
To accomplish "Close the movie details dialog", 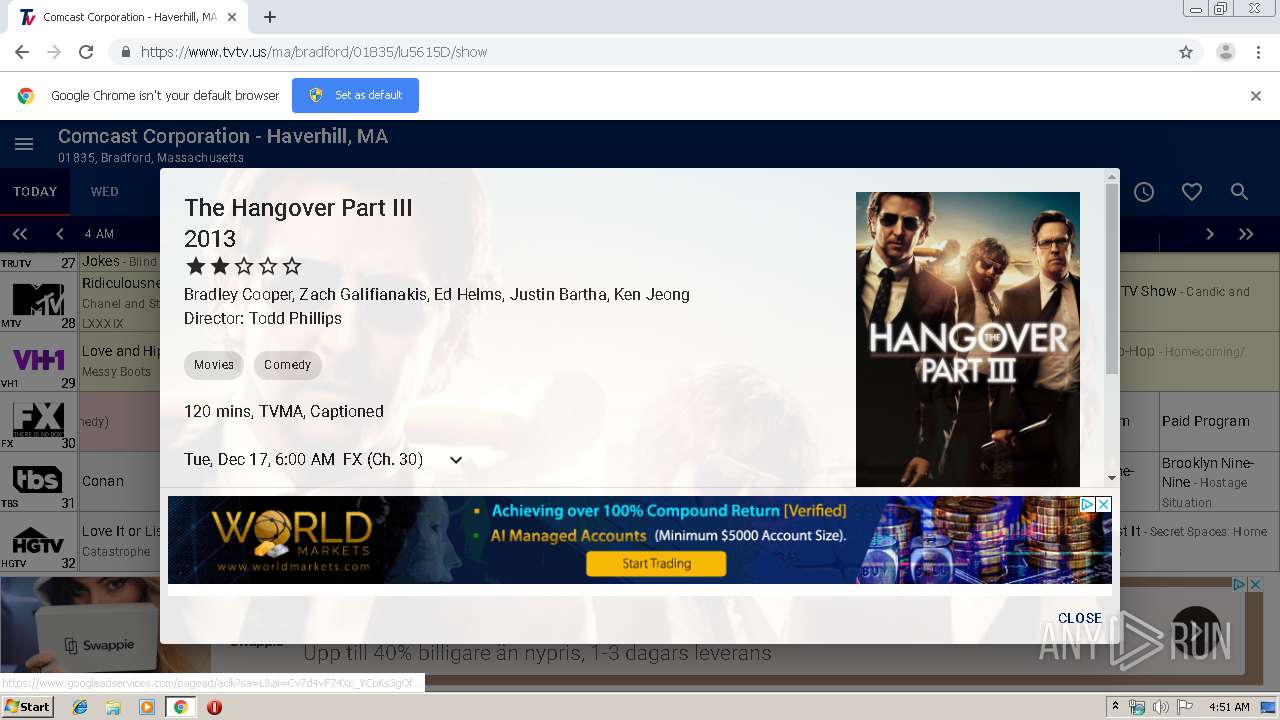I will 1080,618.
